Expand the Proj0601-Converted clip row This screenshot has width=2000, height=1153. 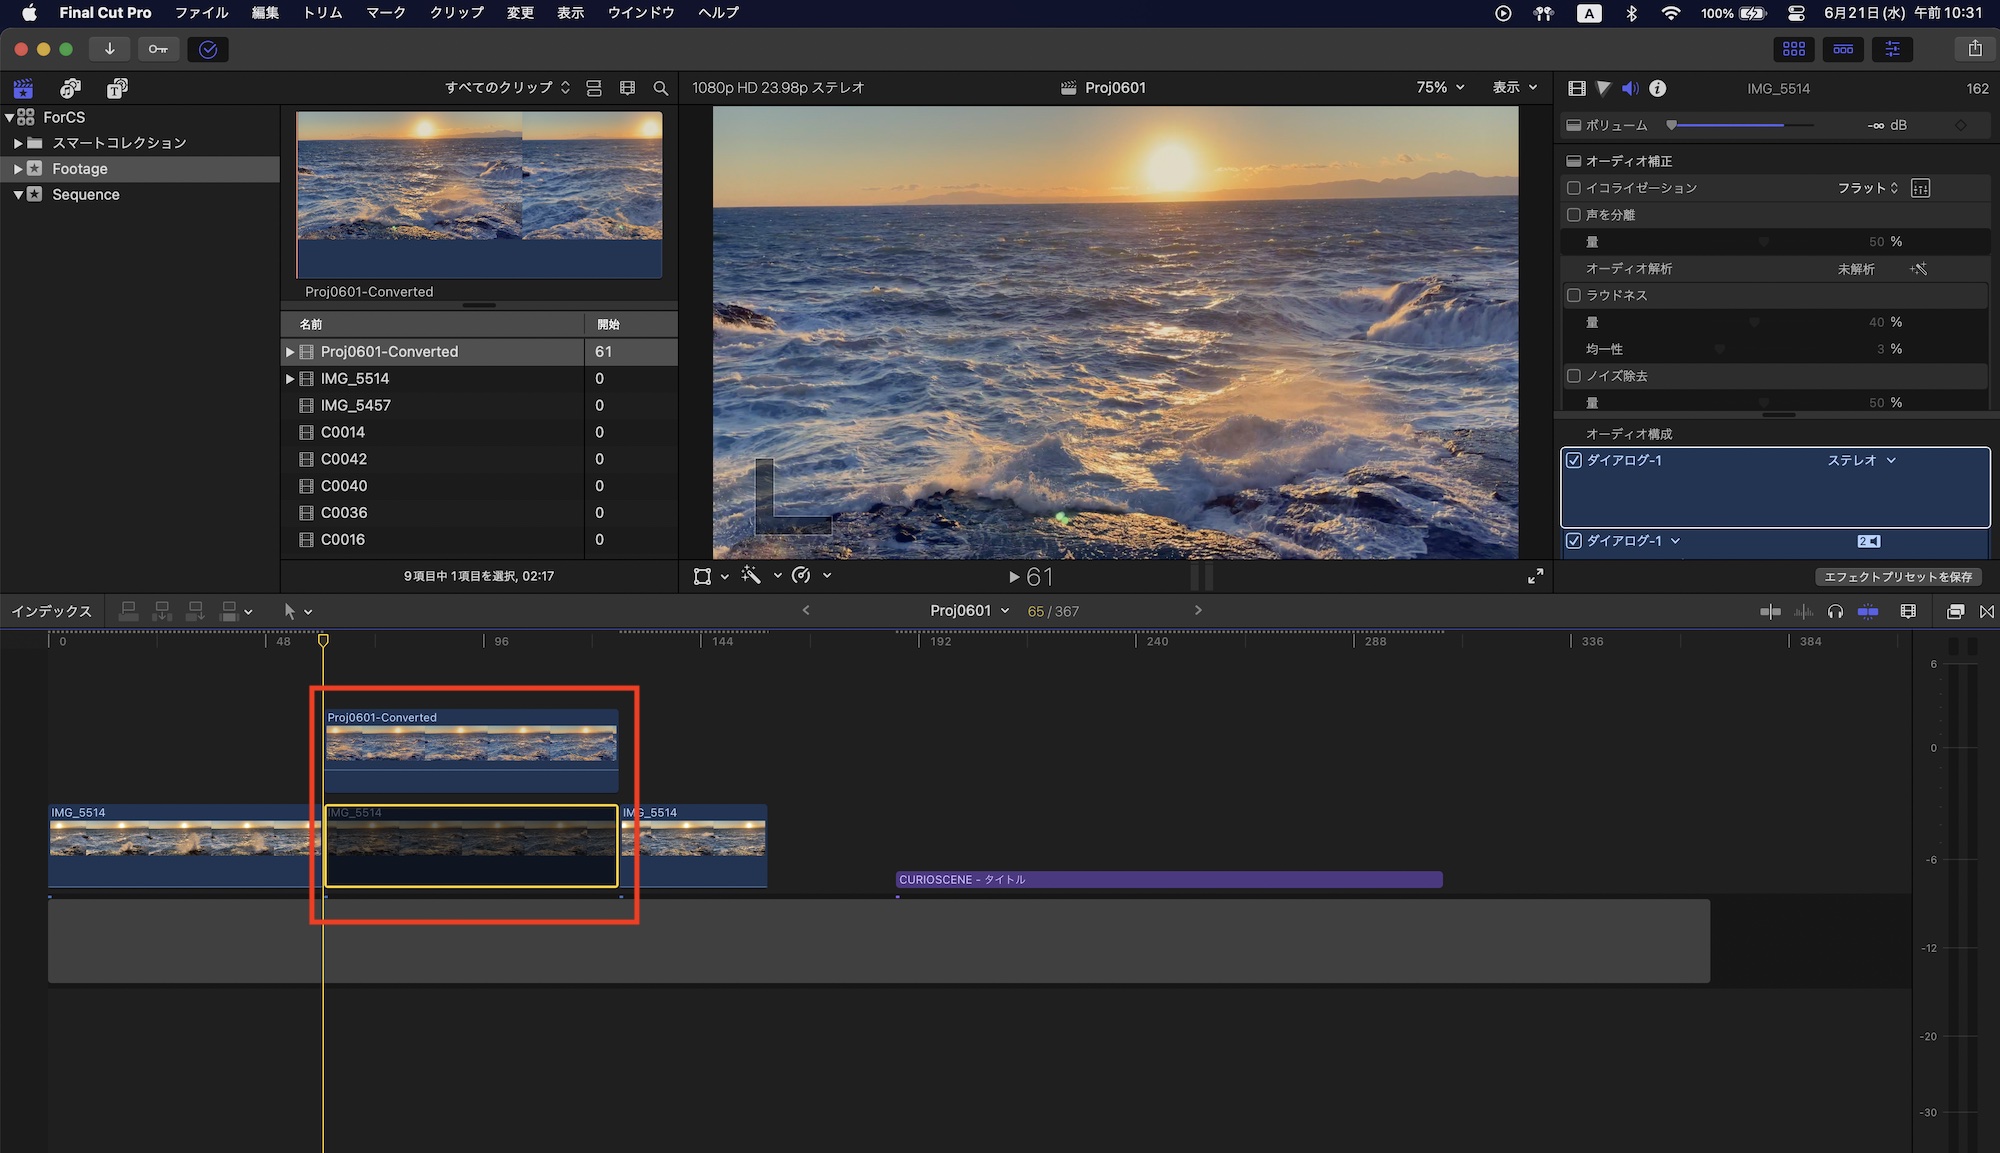[x=290, y=352]
